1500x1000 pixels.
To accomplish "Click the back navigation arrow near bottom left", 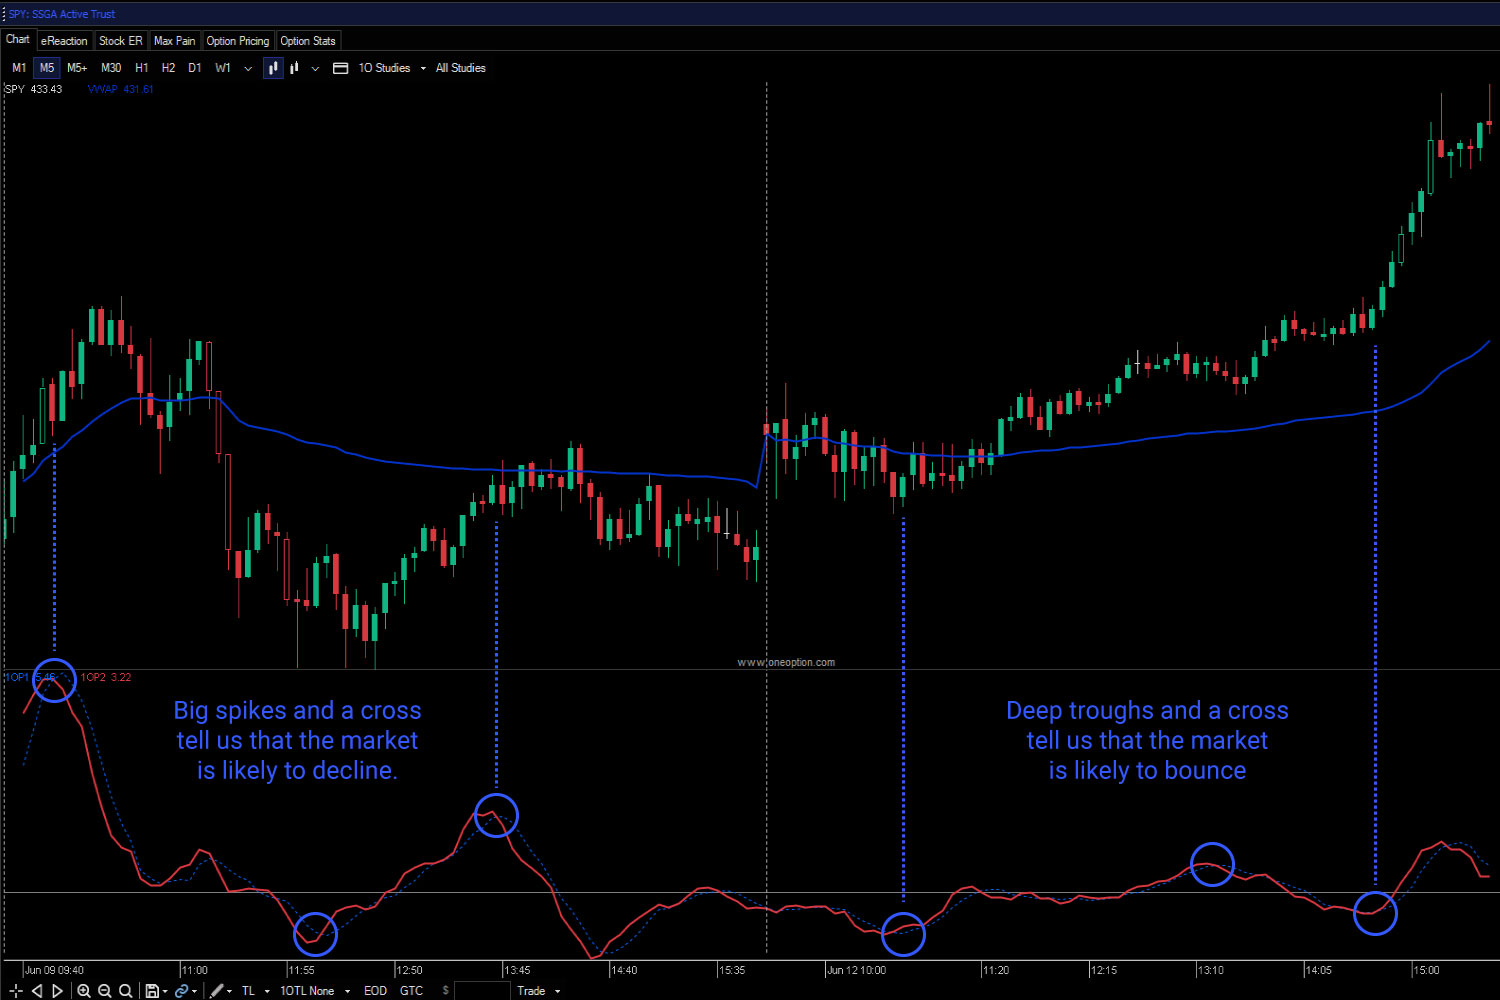I will tap(36, 990).
